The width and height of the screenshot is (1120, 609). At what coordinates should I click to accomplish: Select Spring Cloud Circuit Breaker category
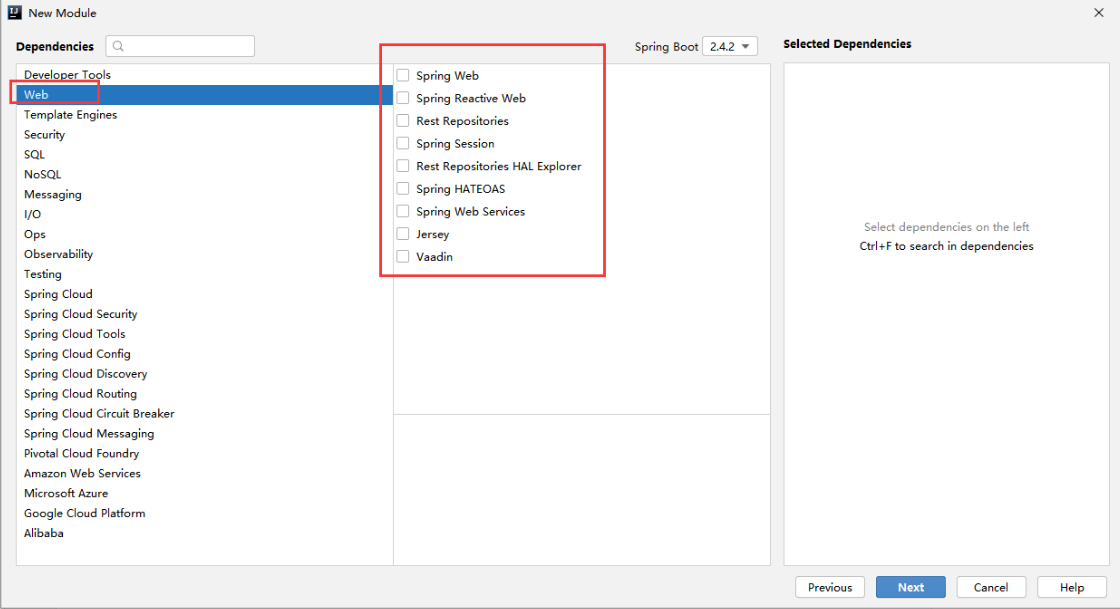204,414
